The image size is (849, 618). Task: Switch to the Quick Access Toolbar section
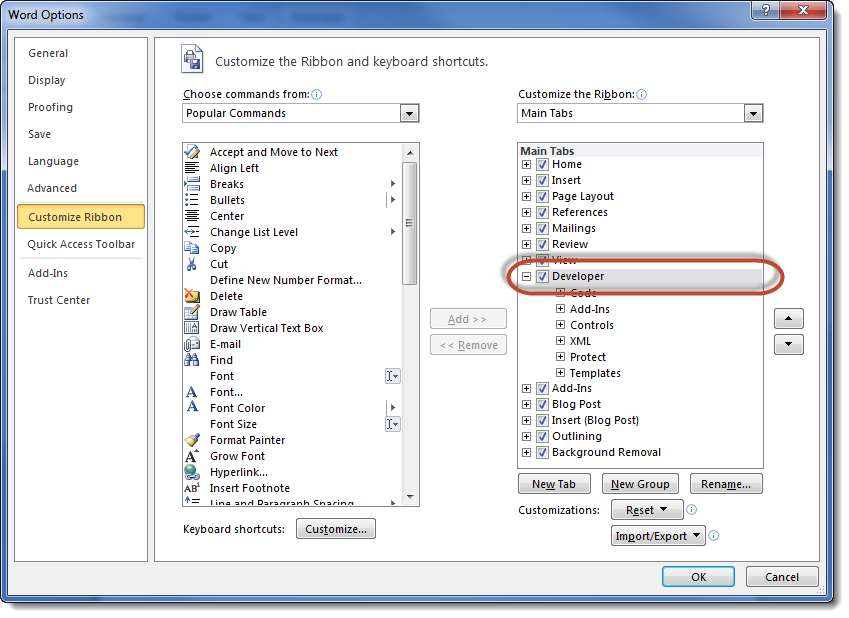click(81, 244)
